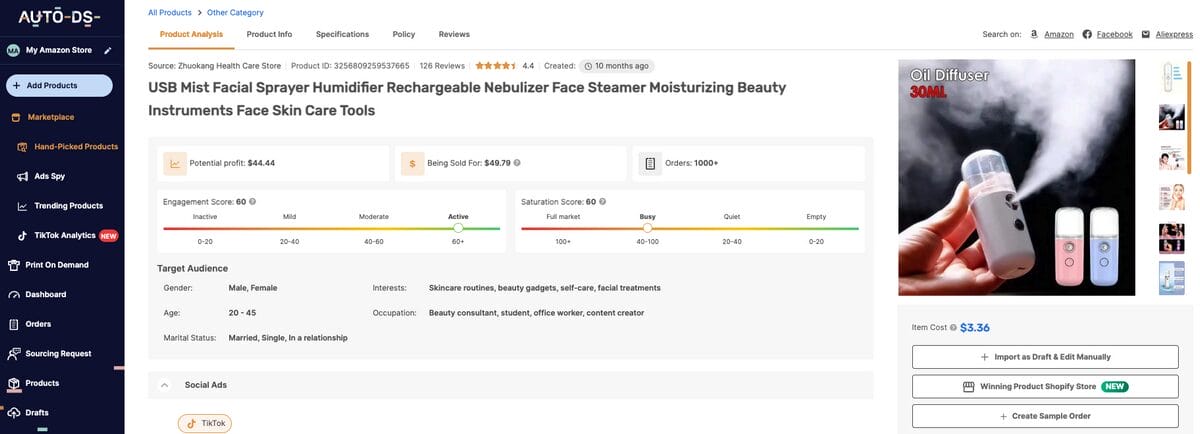
Task: Click the Aliexpress envelope icon
Action: (1146, 34)
